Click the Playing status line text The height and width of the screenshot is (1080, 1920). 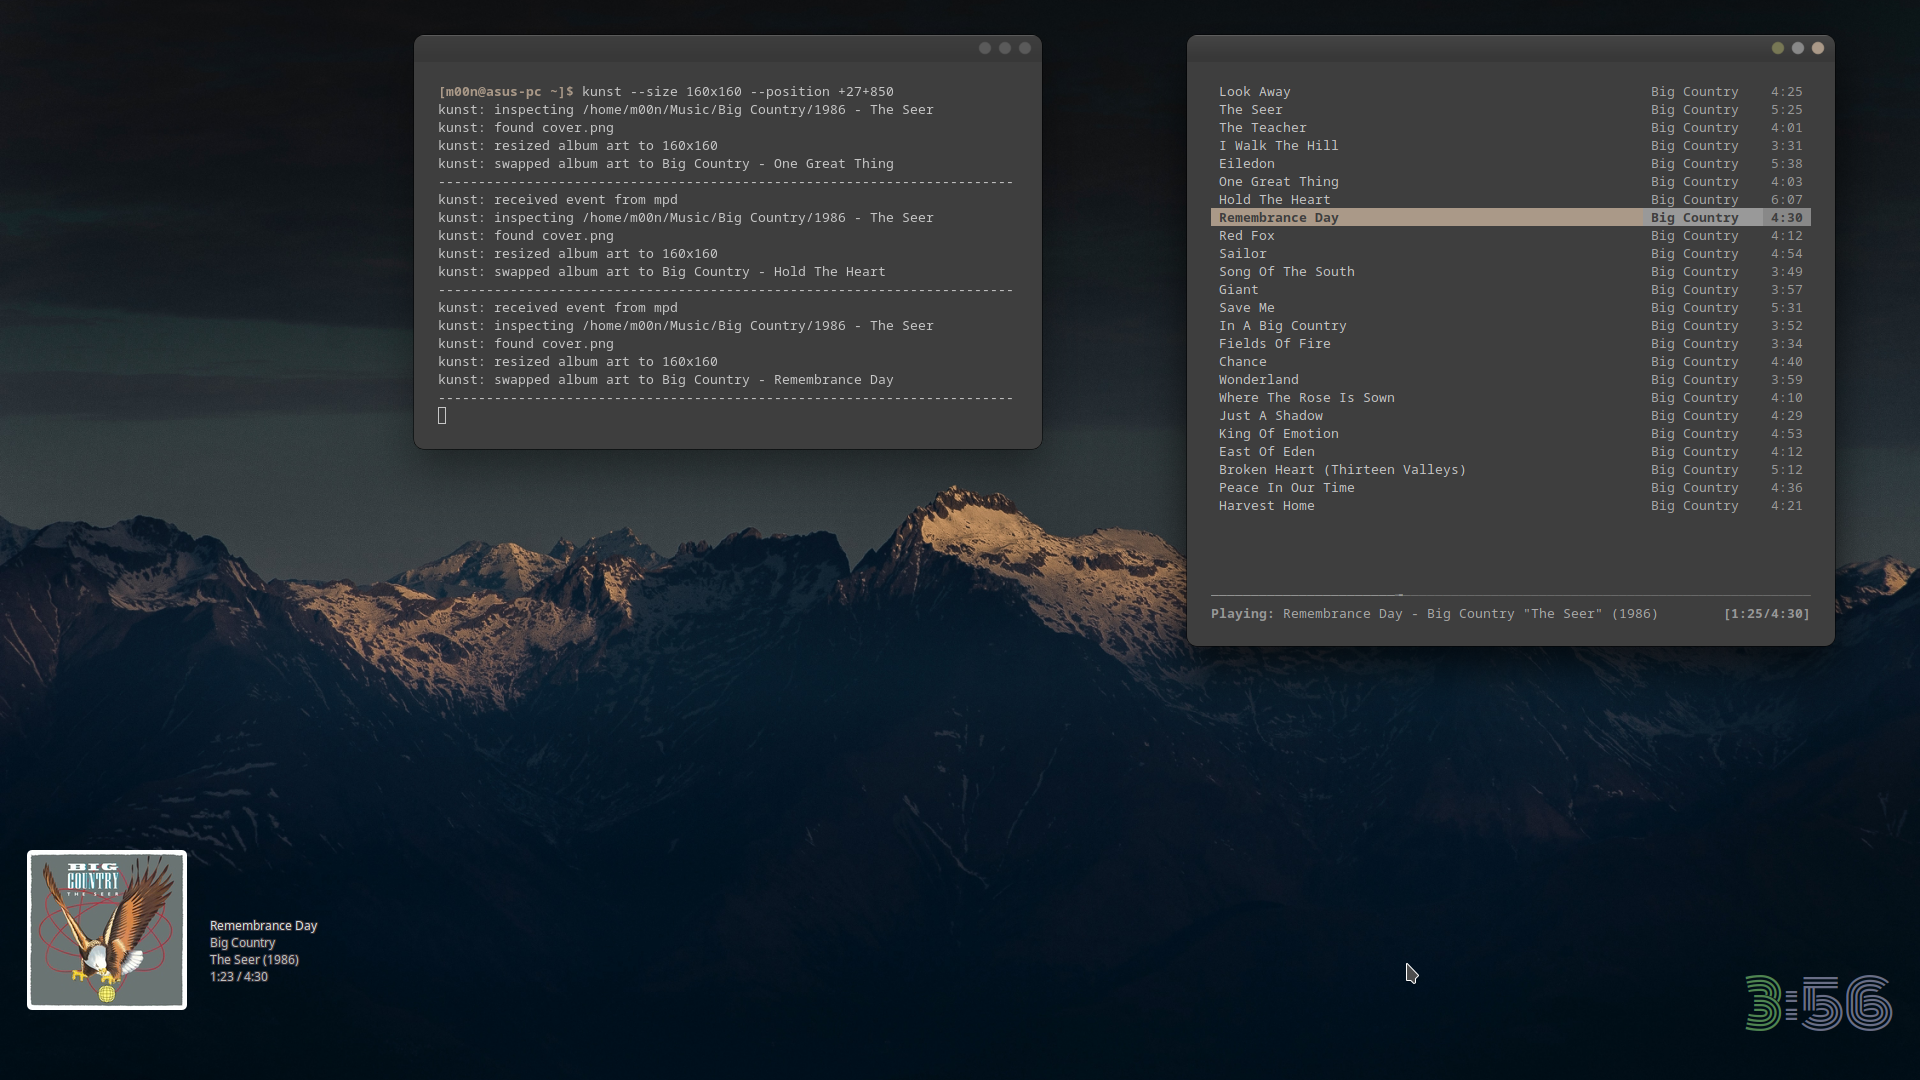1434,614
